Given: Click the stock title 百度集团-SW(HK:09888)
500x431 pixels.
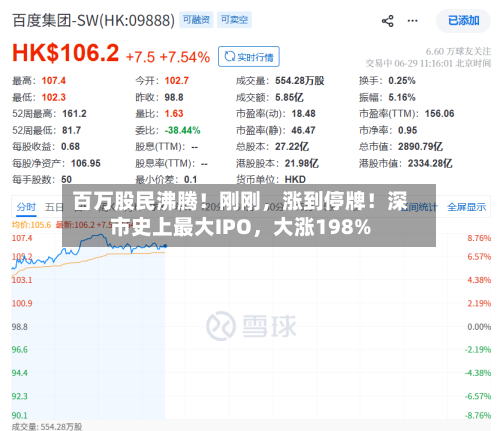Looking at the screenshot, I should tap(93, 21).
